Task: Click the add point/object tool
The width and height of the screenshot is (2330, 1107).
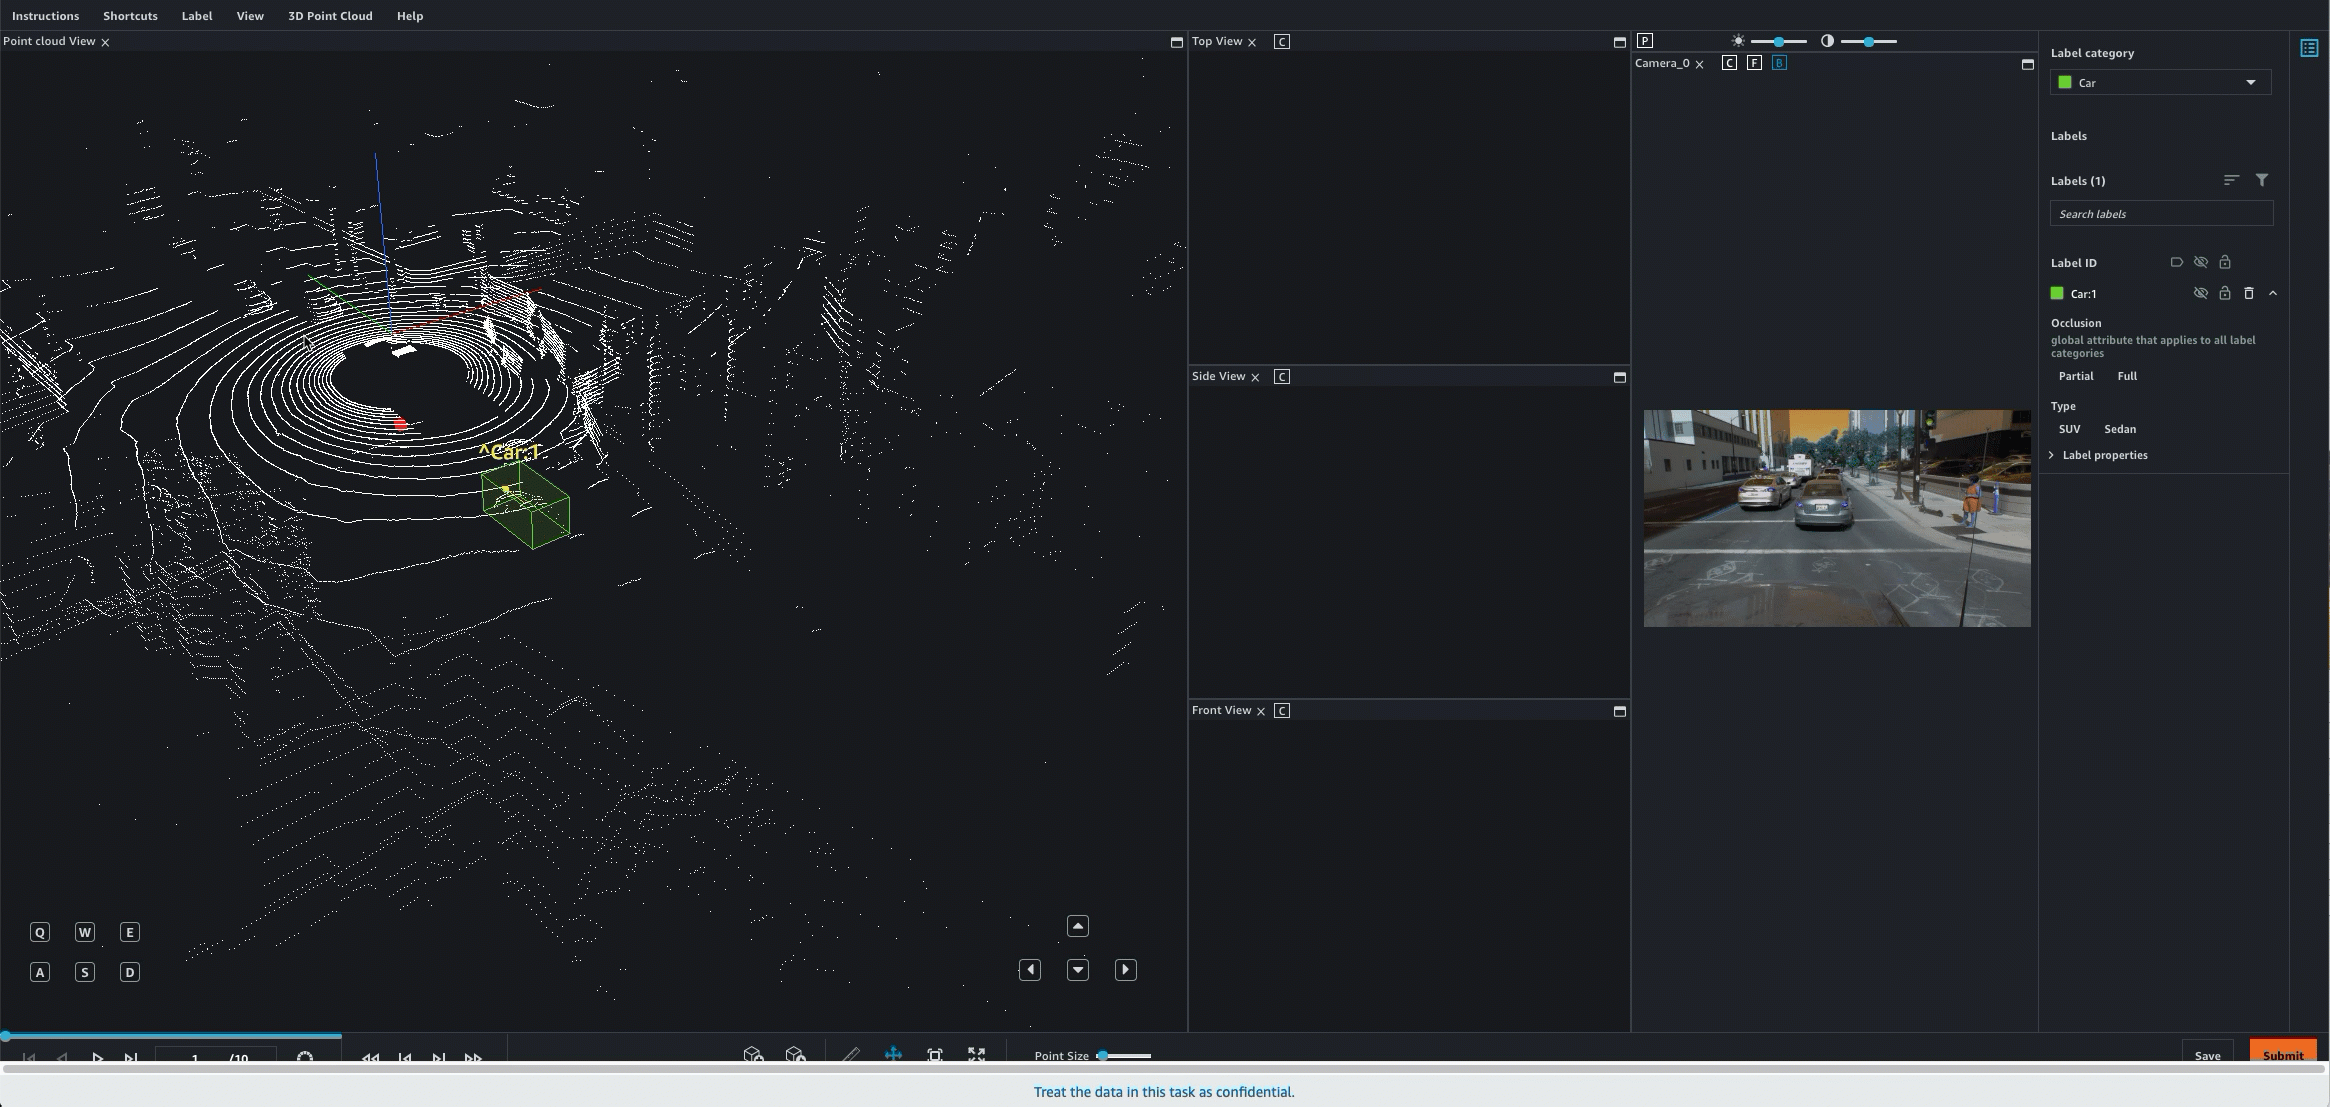Action: coord(753,1055)
